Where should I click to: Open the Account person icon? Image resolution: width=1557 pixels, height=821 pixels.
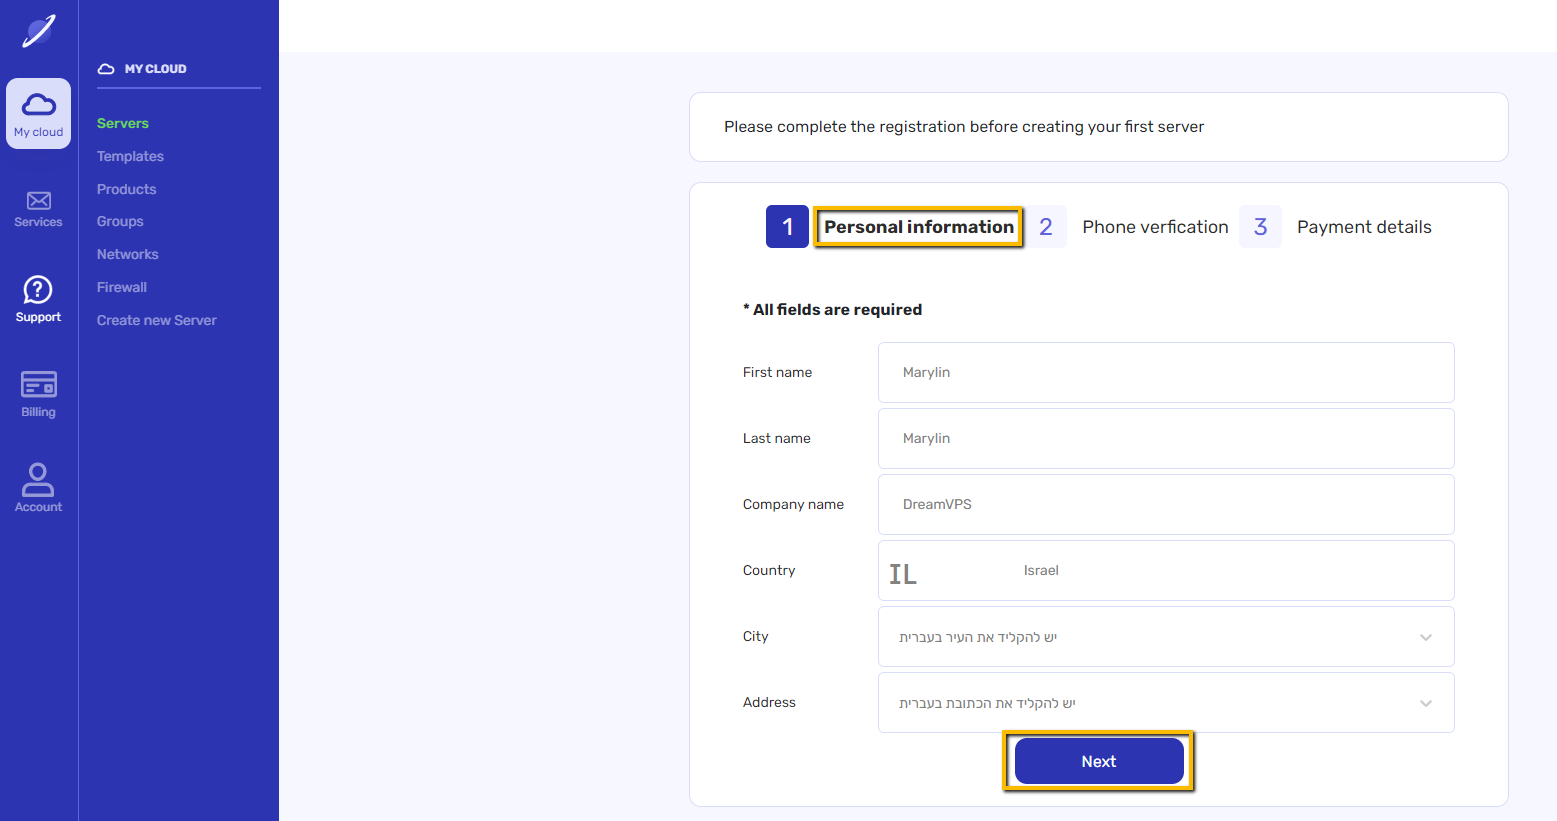pos(38,479)
